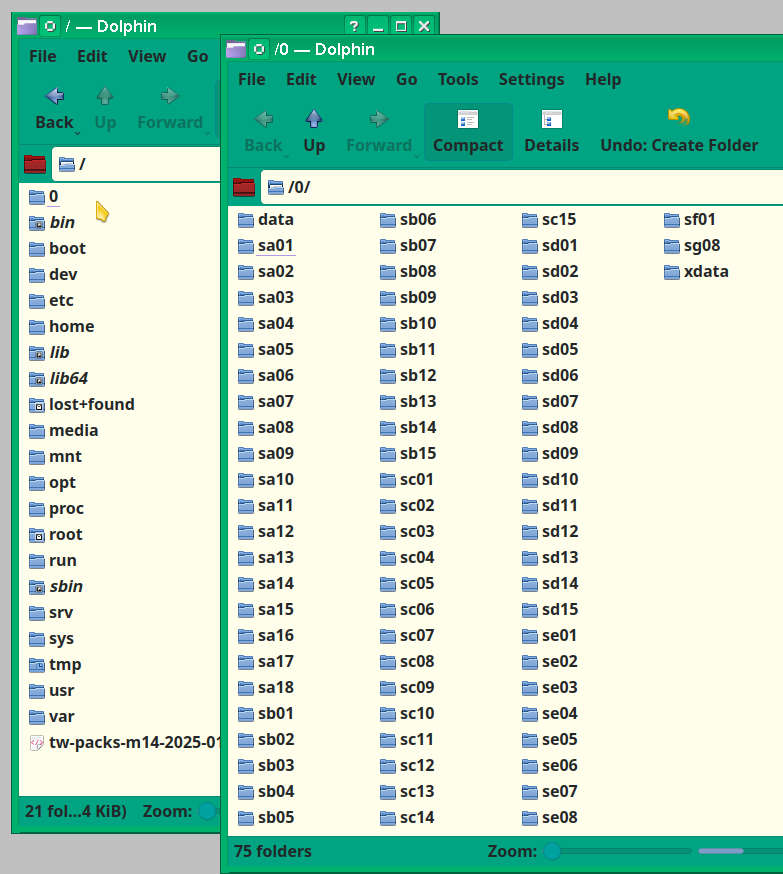Select the tw-packs file icon
The image size is (783, 874).
[37, 743]
